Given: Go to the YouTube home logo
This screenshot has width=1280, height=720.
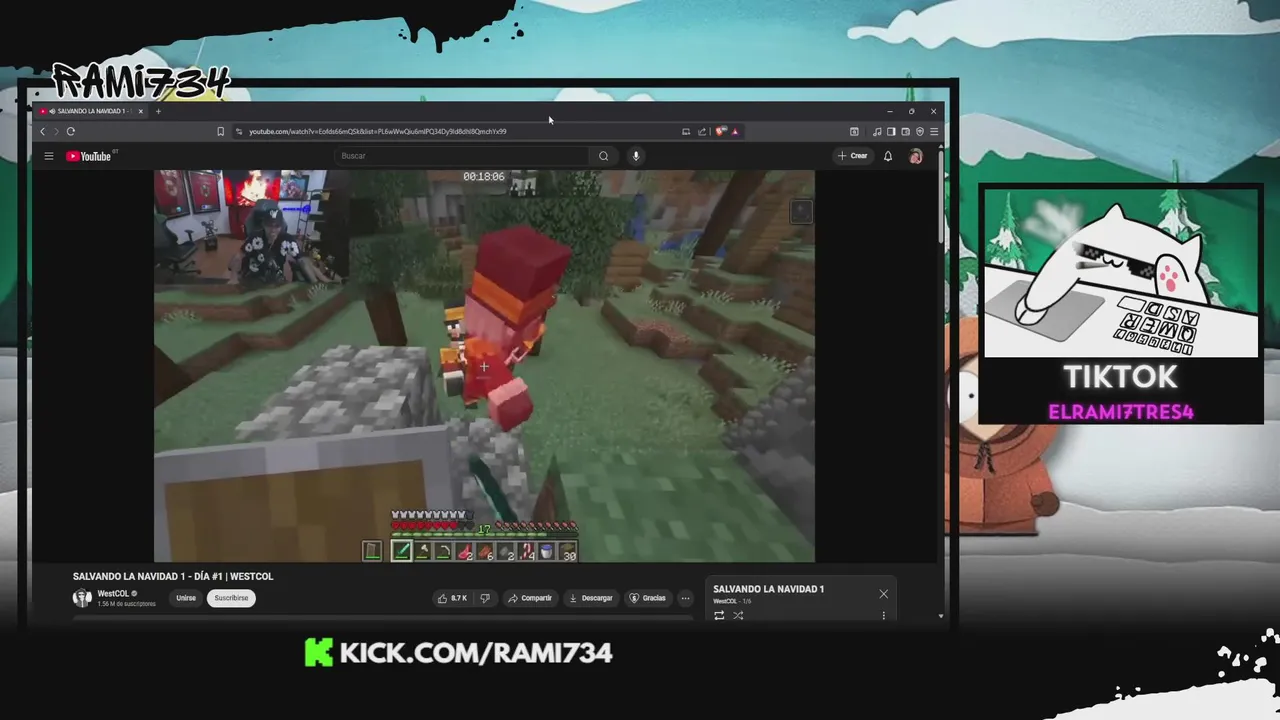Looking at the screenshot, I should 89,156.
